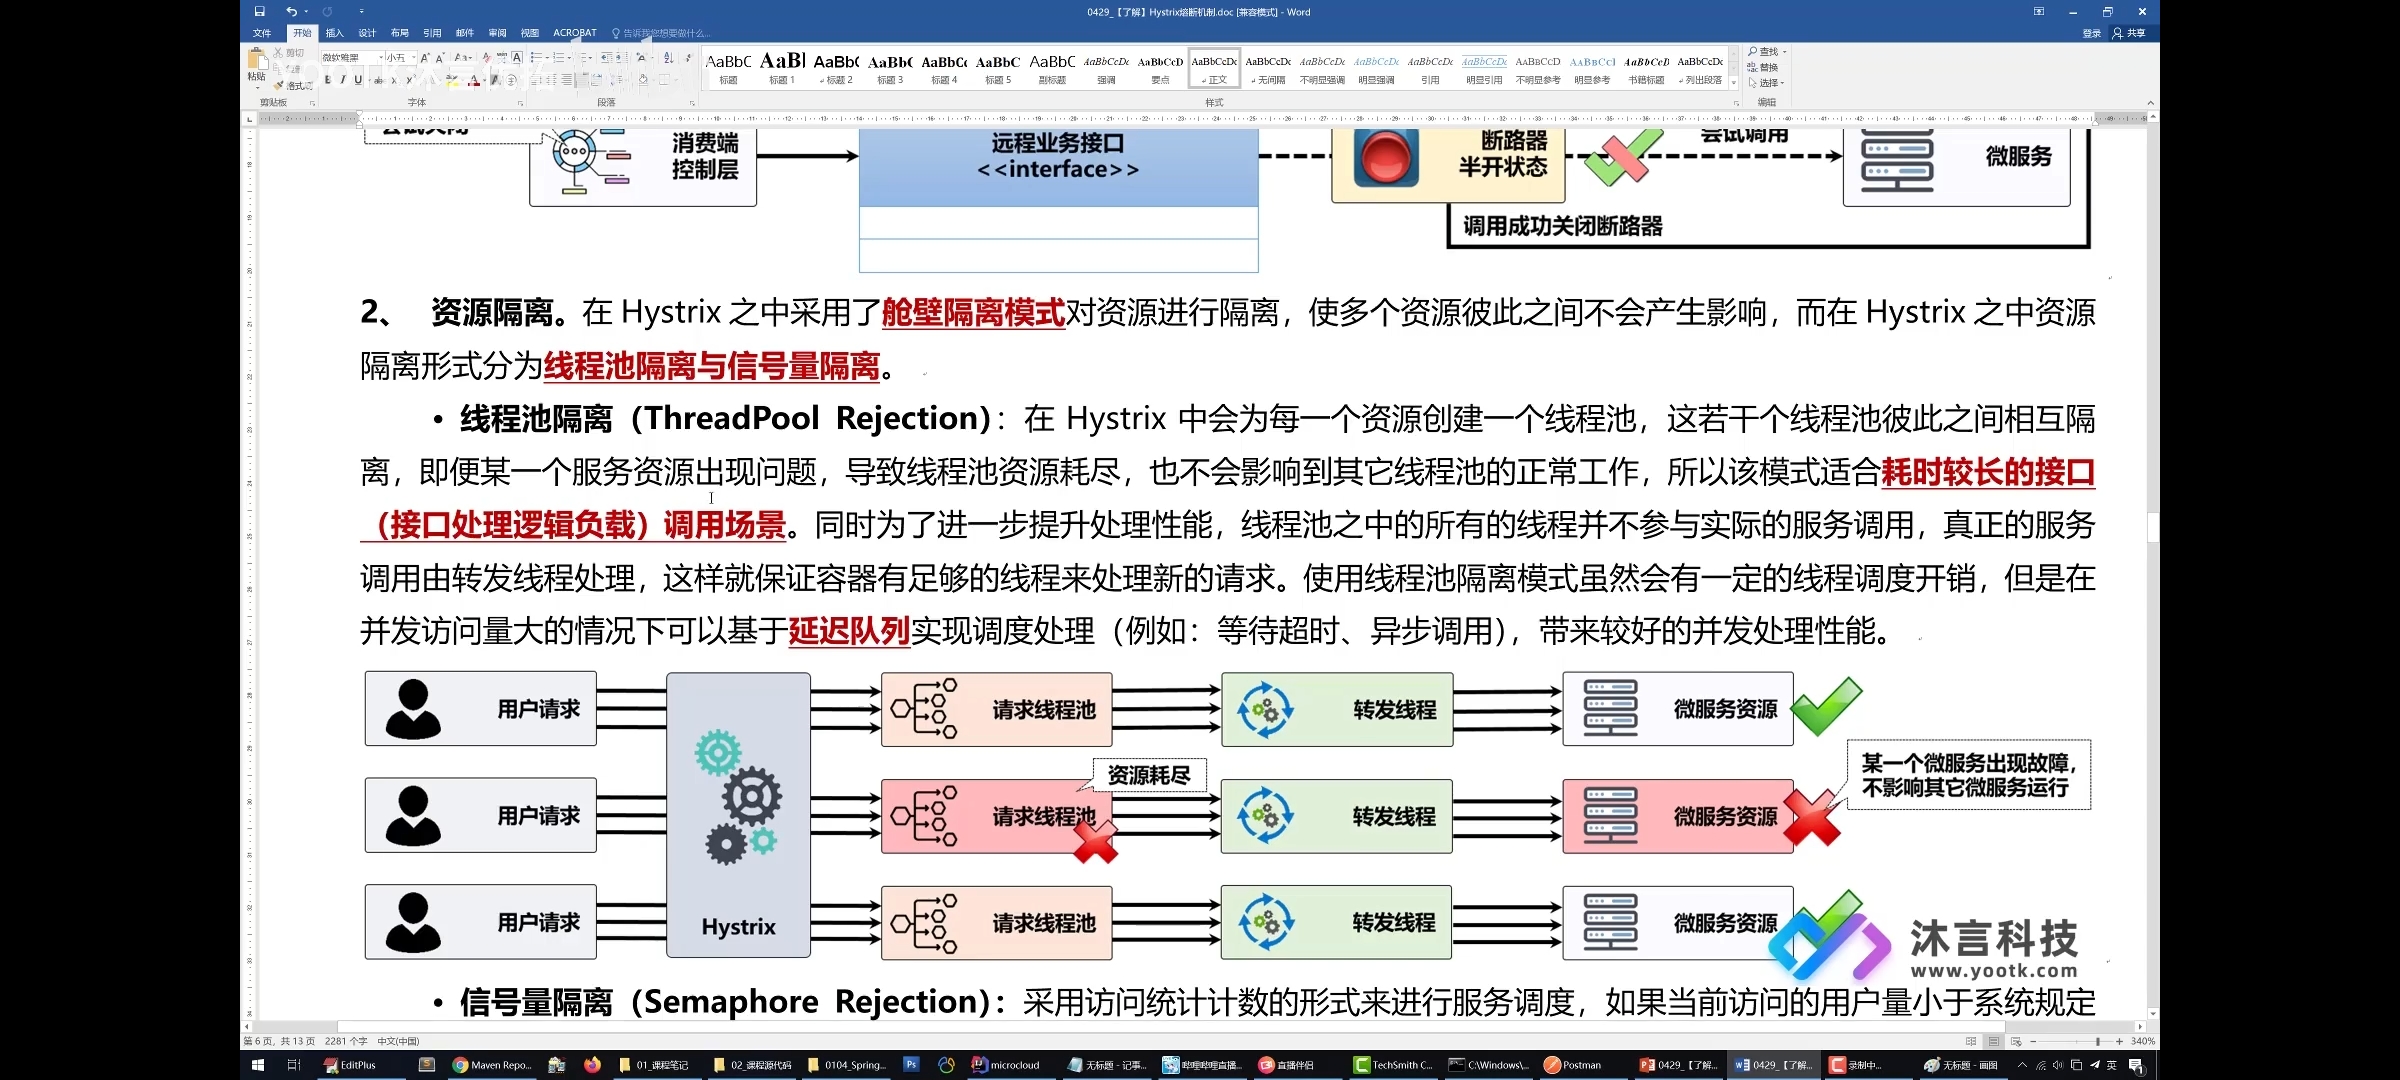
Task: Open the Styles pane launcher
Action: [1735, 103]
